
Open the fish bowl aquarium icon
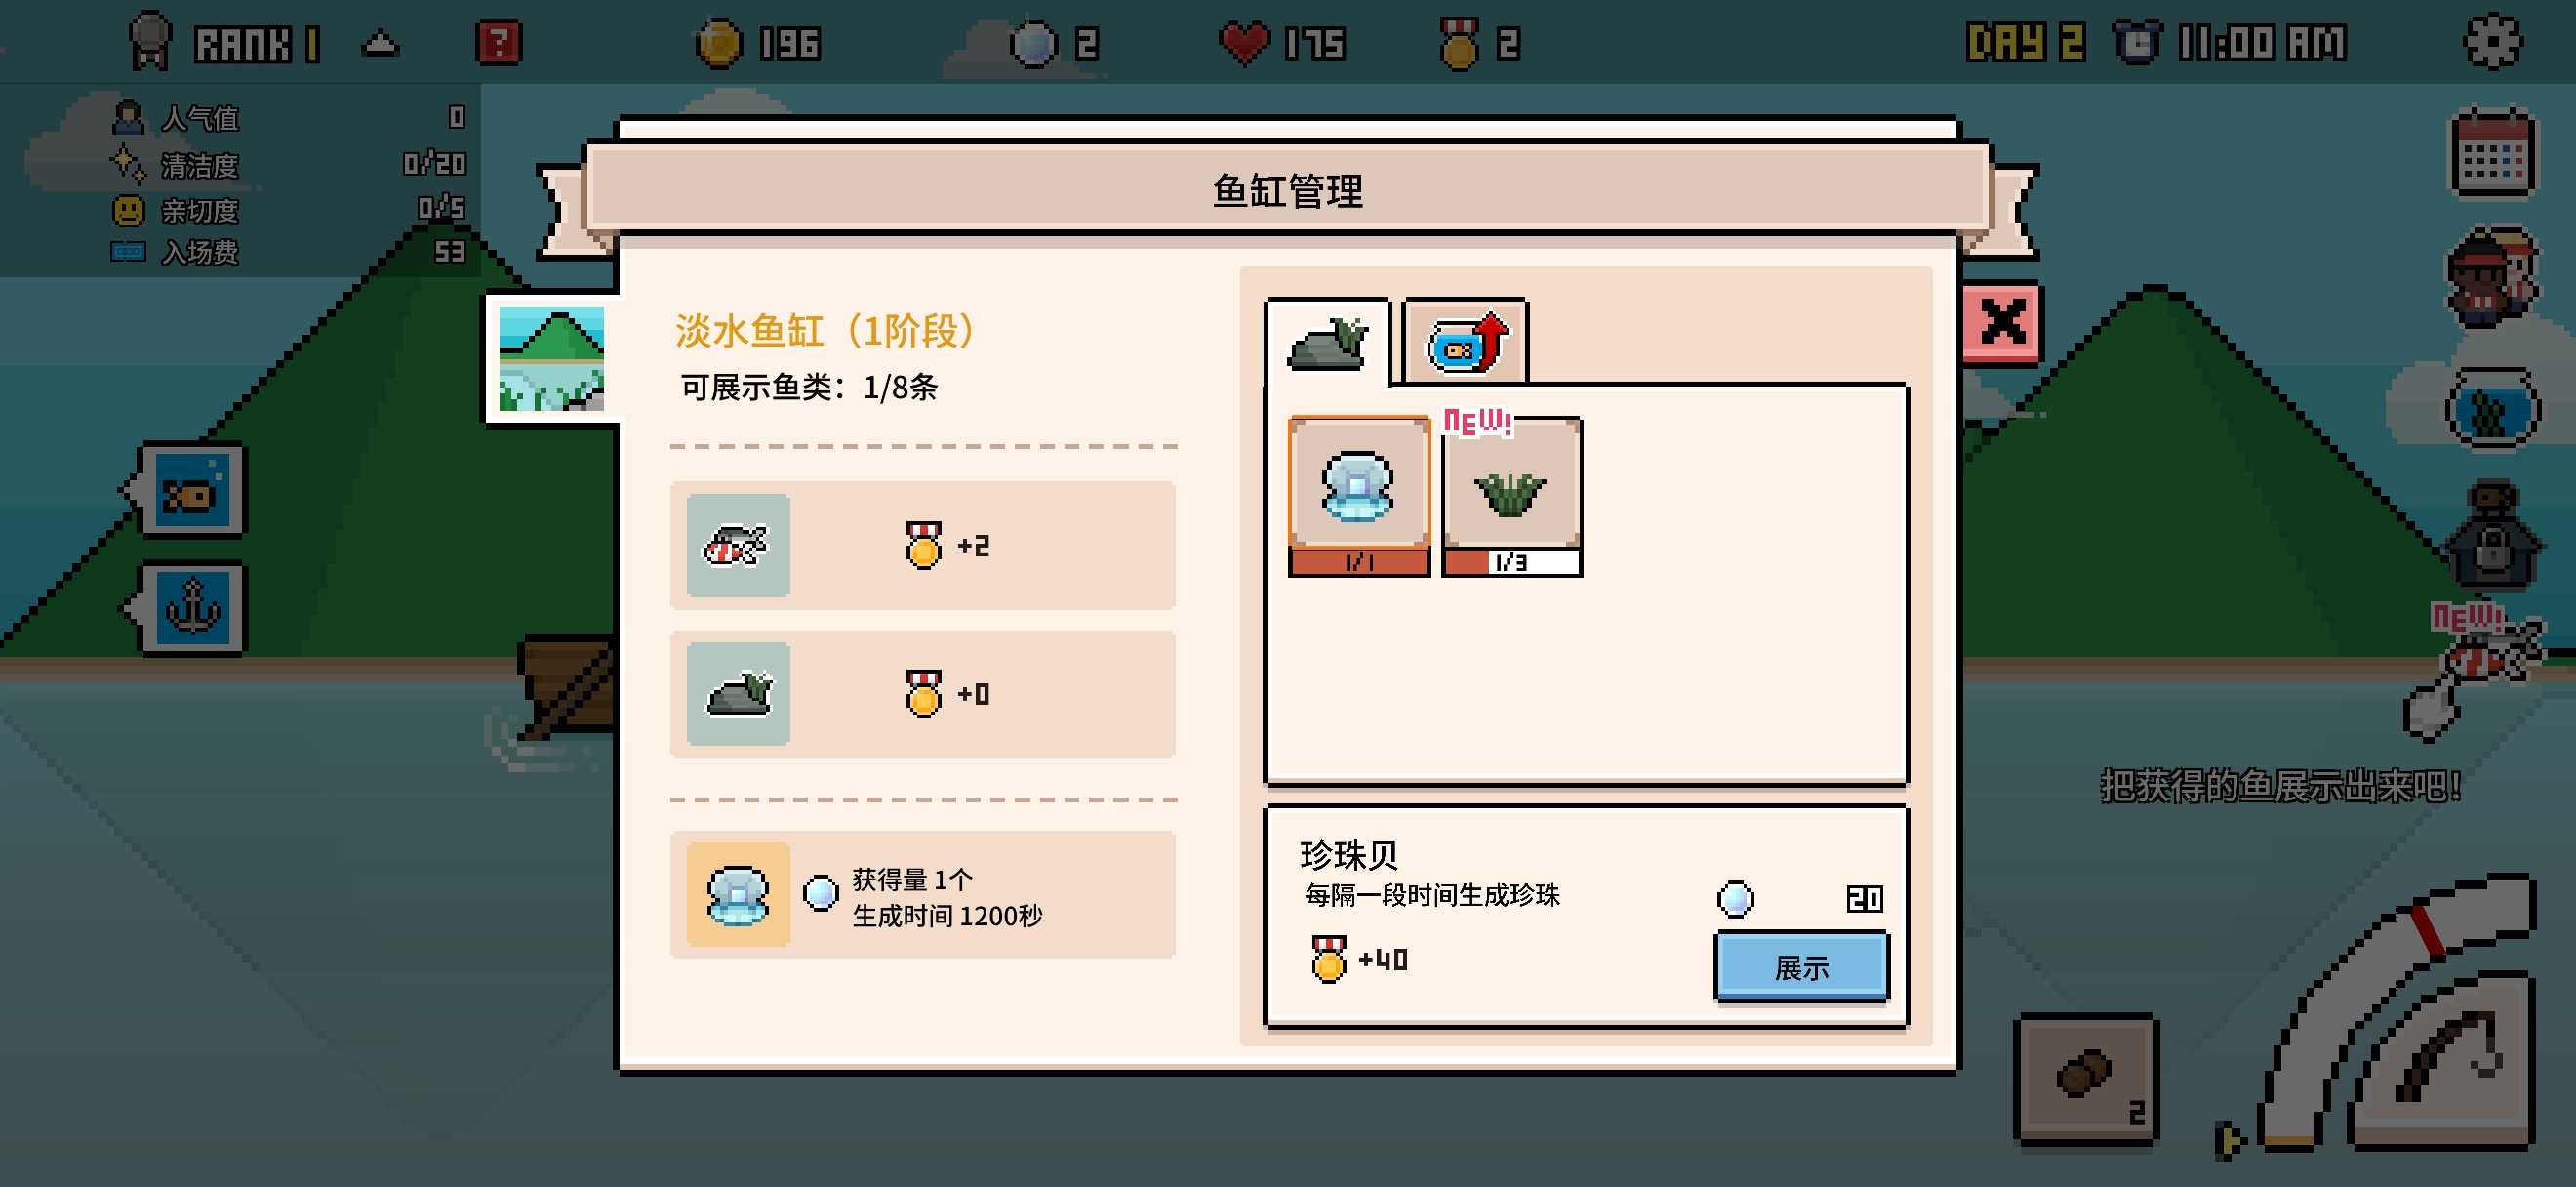coord(2492,409)
